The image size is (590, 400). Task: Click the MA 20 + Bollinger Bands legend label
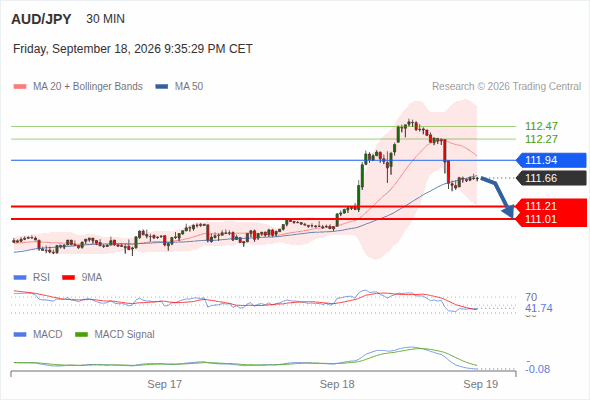tap(88, 87)
